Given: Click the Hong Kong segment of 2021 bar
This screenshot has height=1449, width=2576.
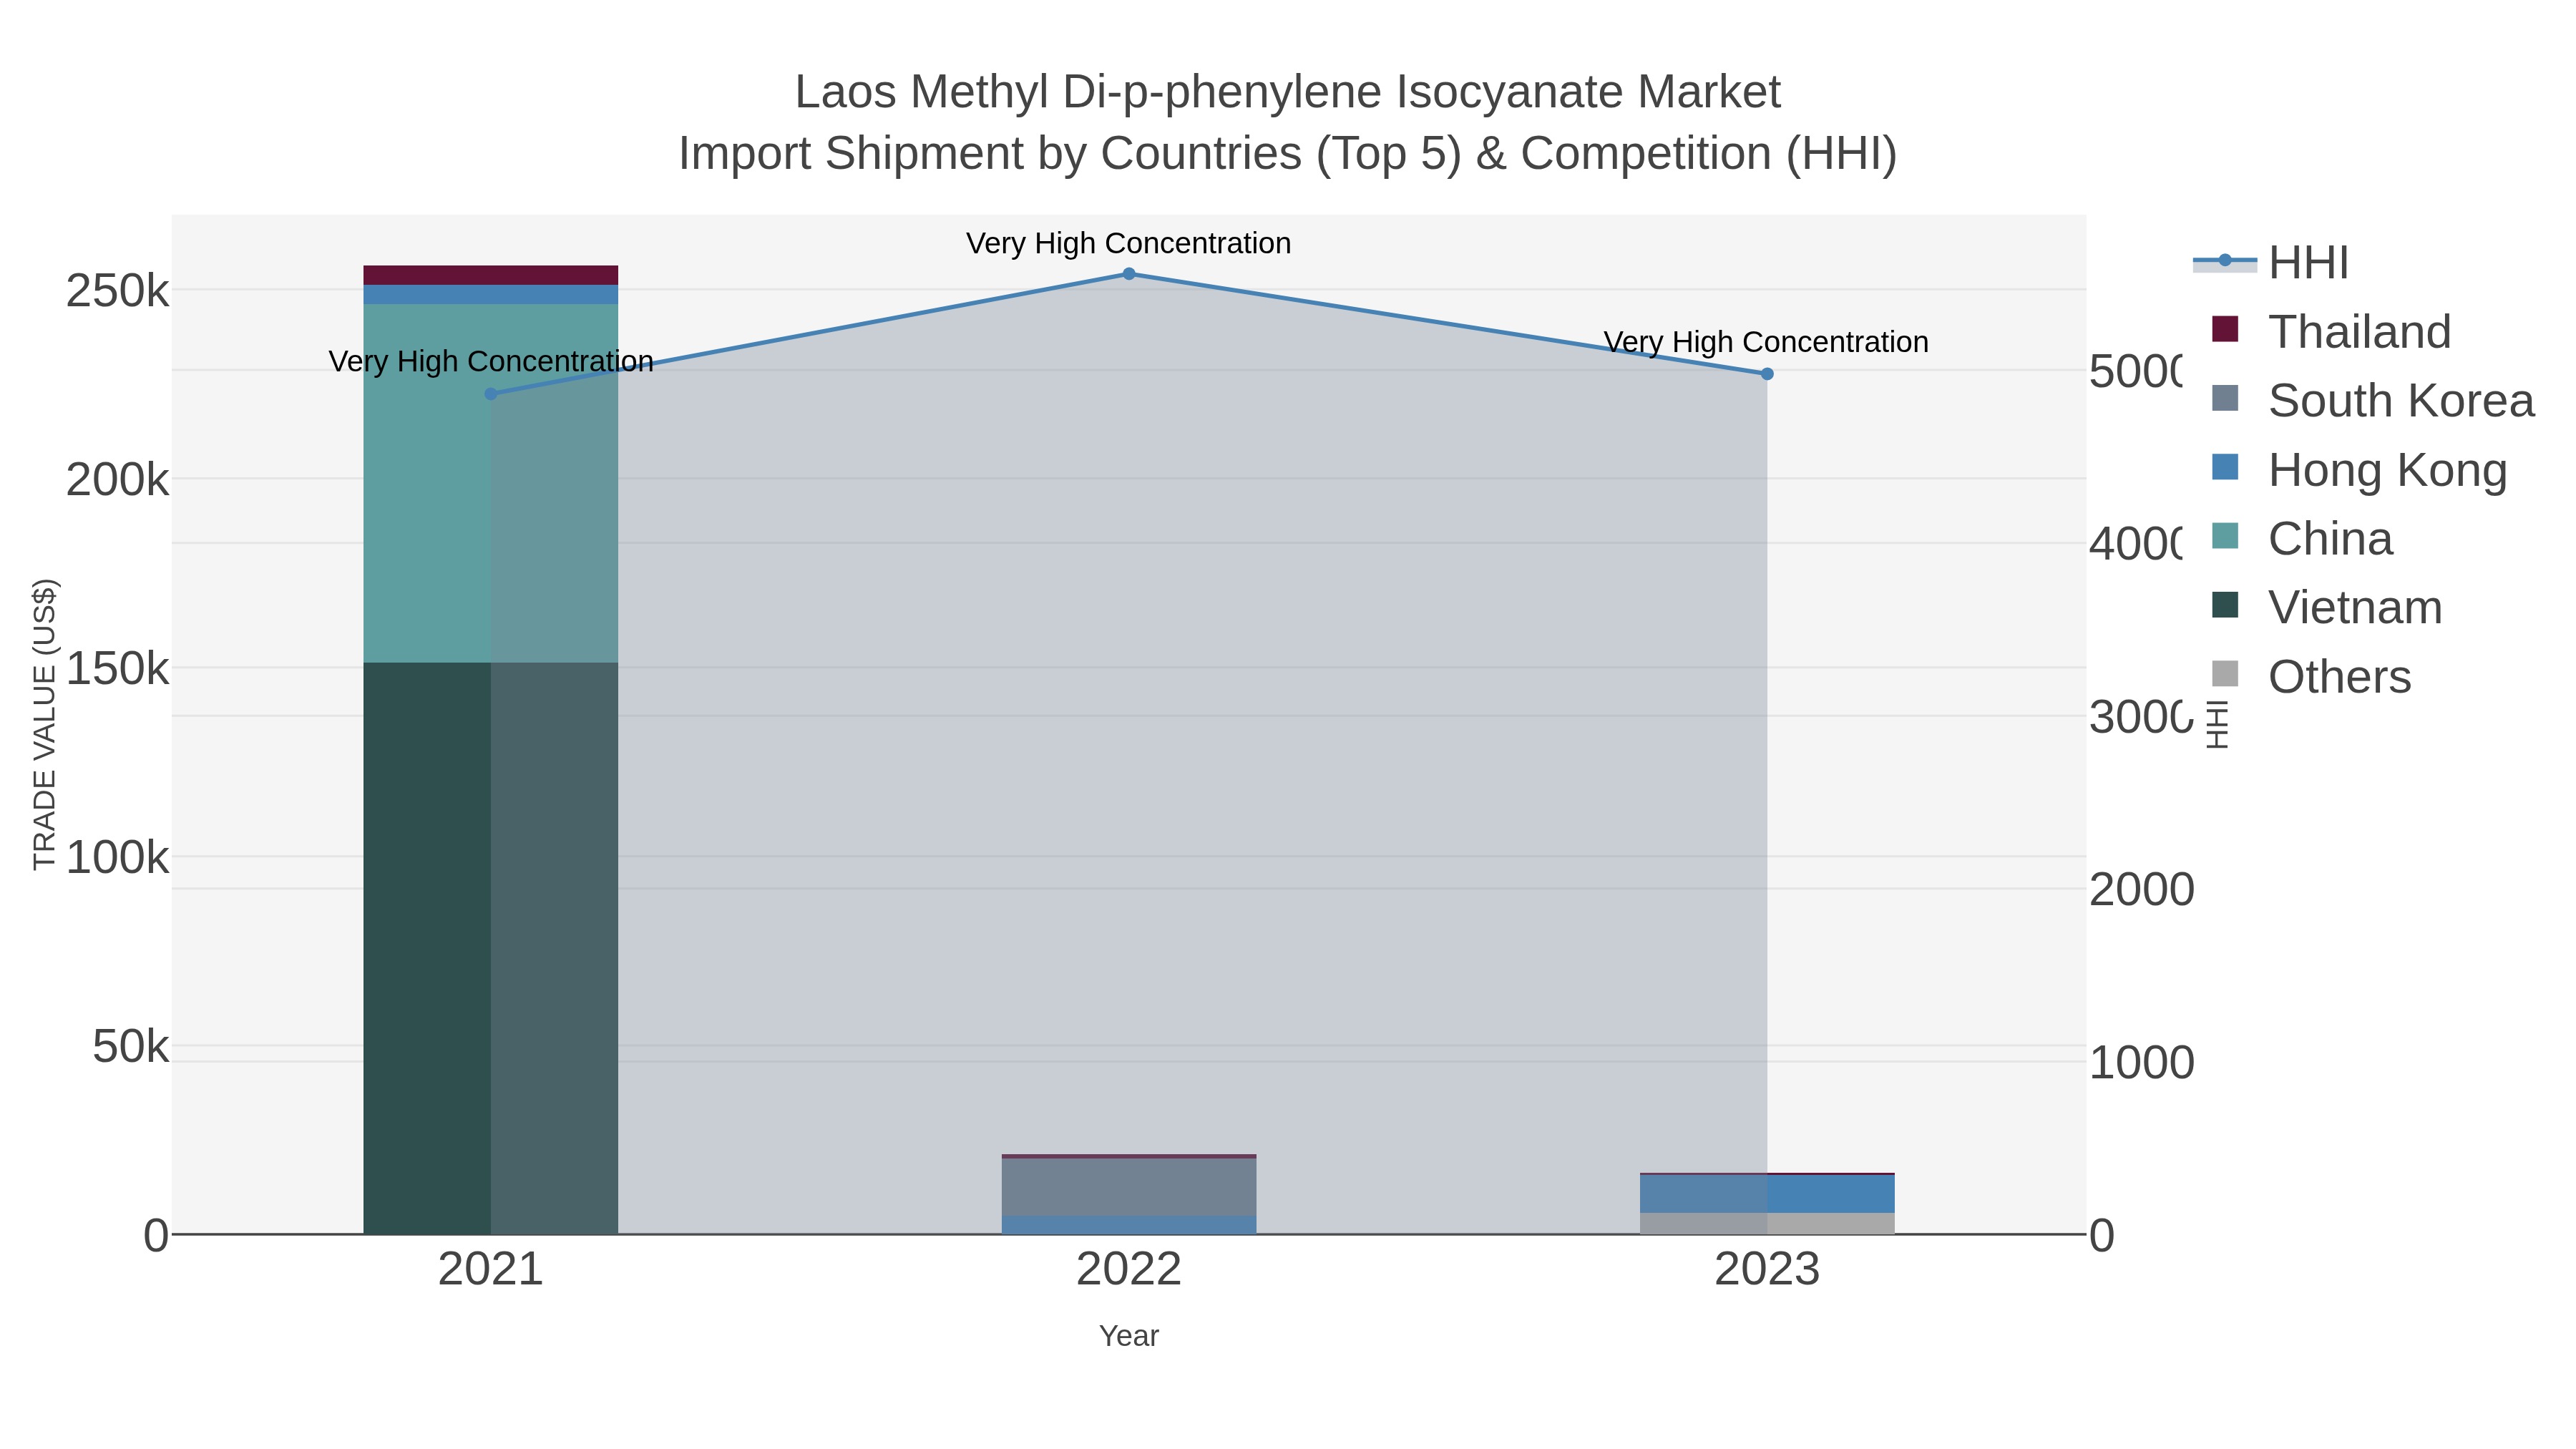Looking at the screenshot, I should click(491, 295).
